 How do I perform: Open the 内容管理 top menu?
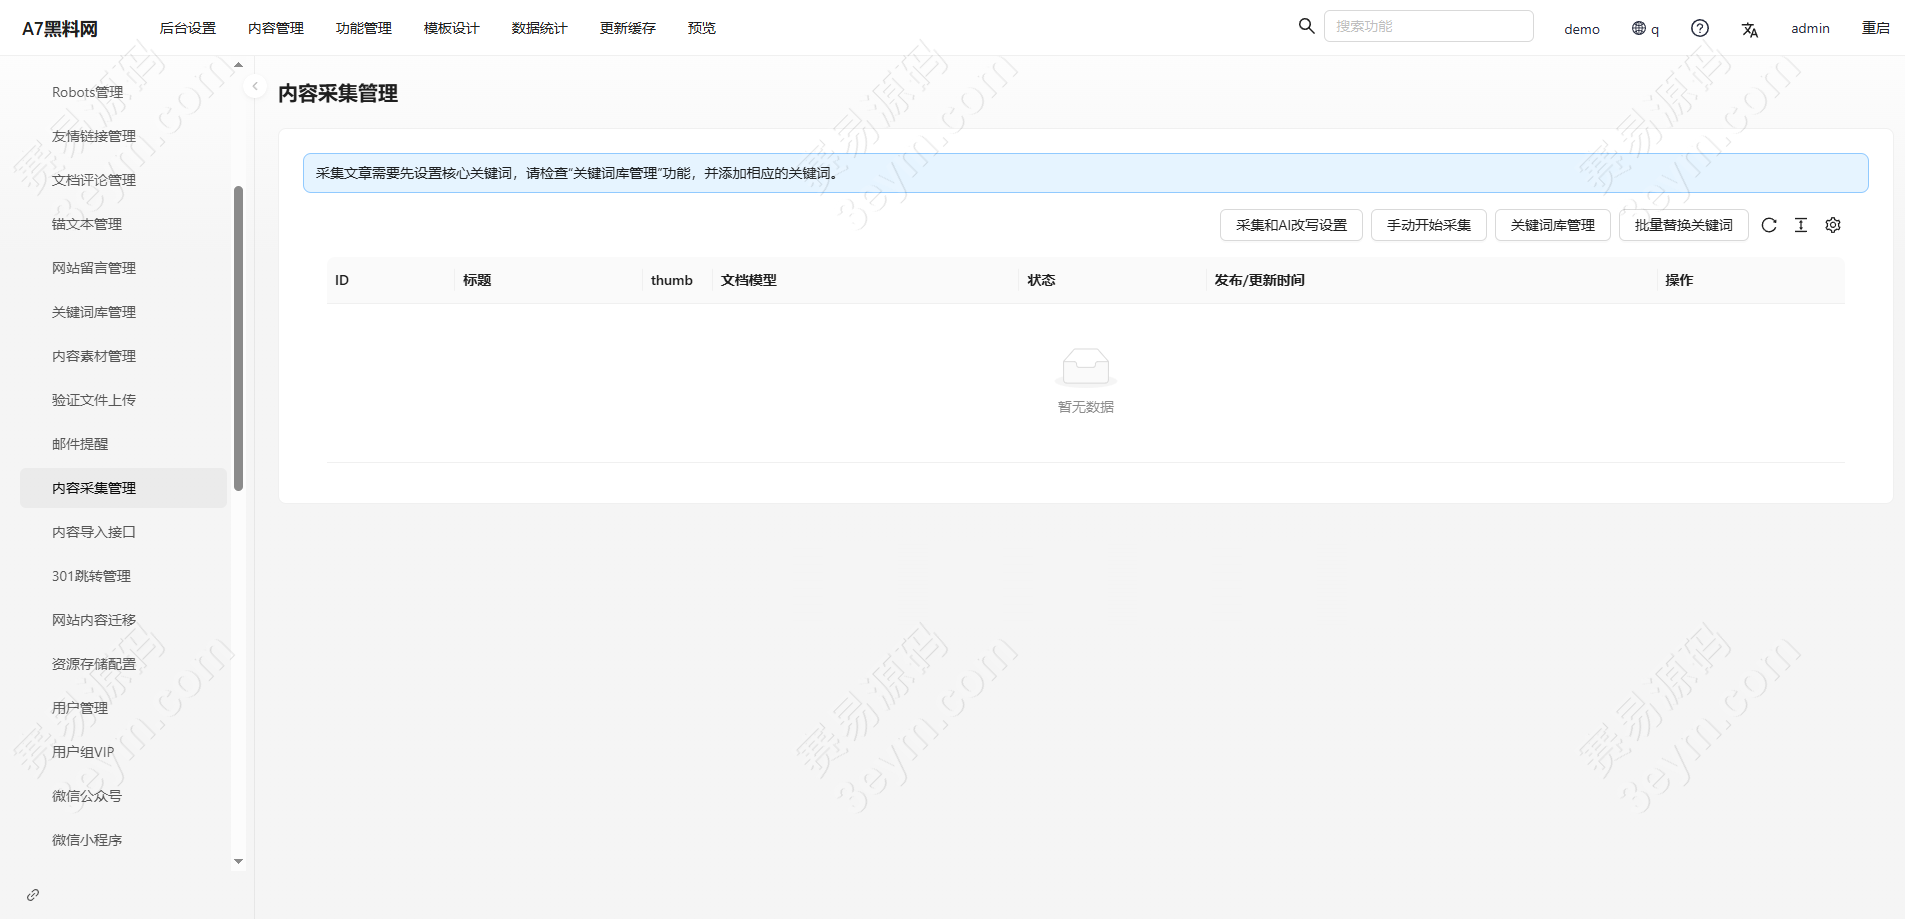pyautogui.click(x=275, y=28)
